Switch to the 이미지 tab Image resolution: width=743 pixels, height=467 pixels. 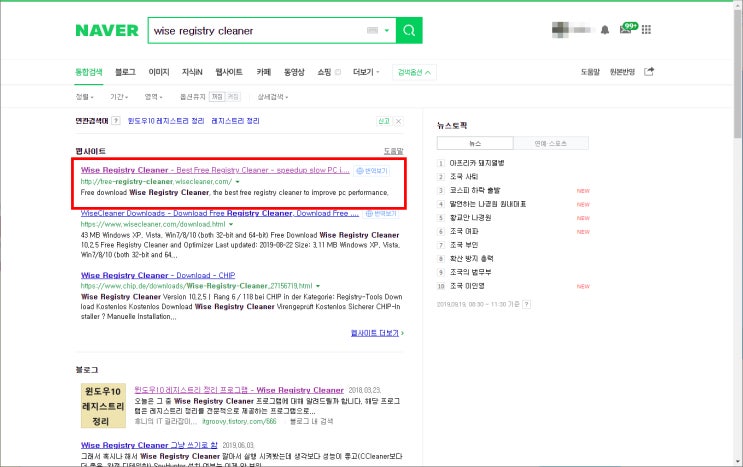pyautogui.click(x=159, y=72)
